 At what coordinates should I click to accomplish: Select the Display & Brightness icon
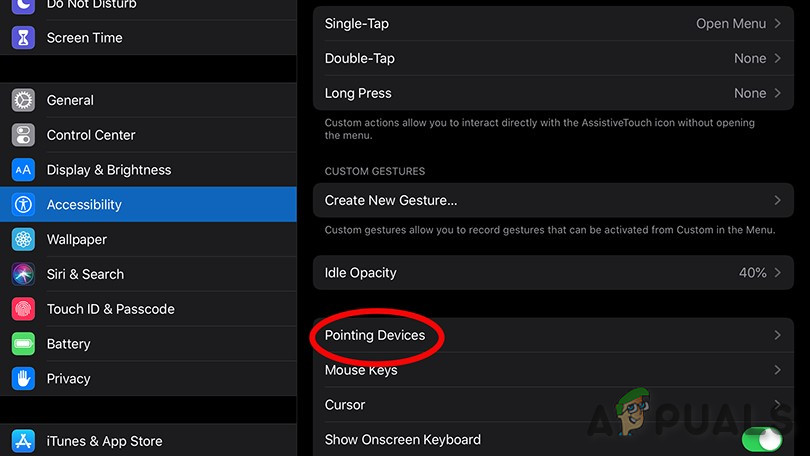tap(23, 170)
